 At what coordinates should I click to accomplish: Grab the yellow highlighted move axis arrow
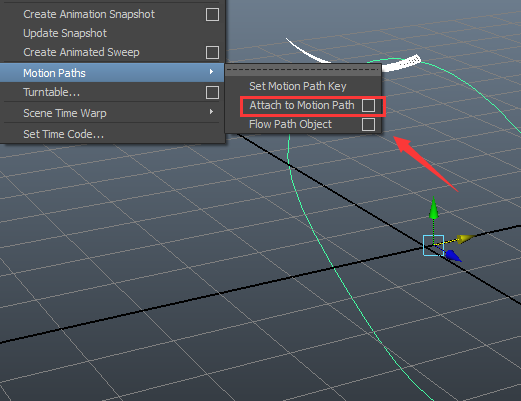(x=466, y=238)
